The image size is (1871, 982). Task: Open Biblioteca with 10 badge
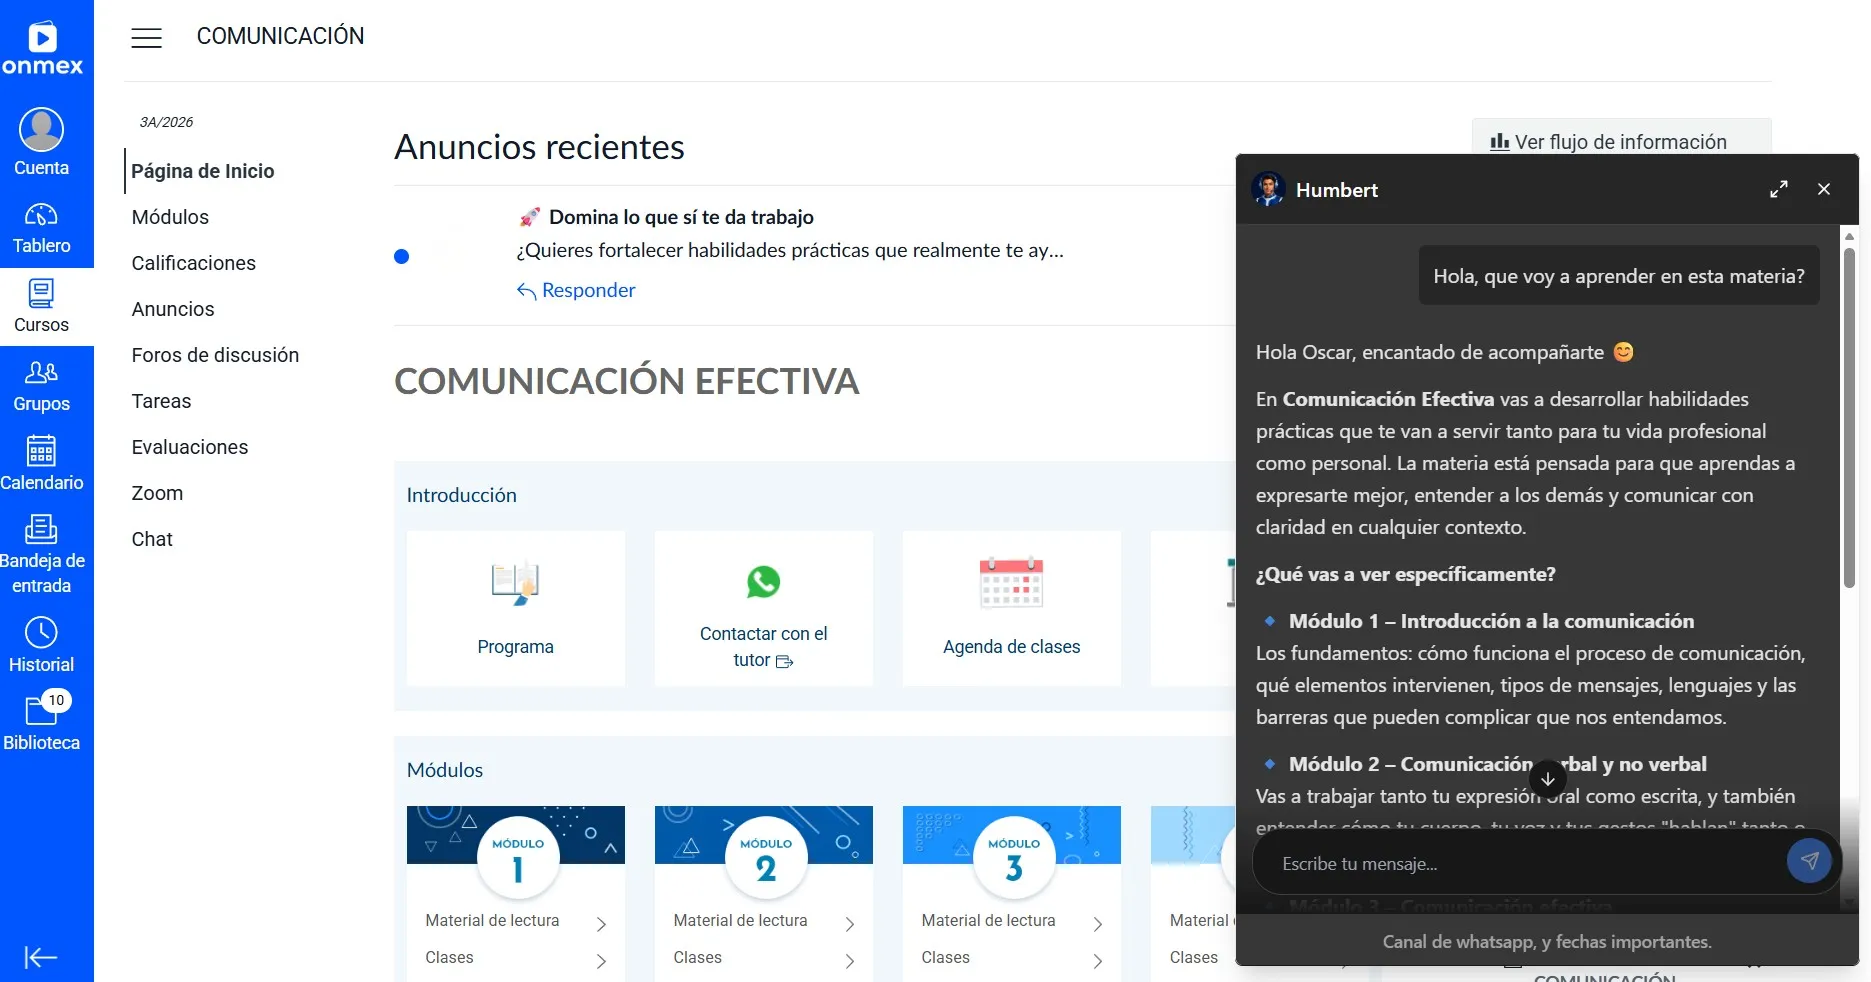41,723
